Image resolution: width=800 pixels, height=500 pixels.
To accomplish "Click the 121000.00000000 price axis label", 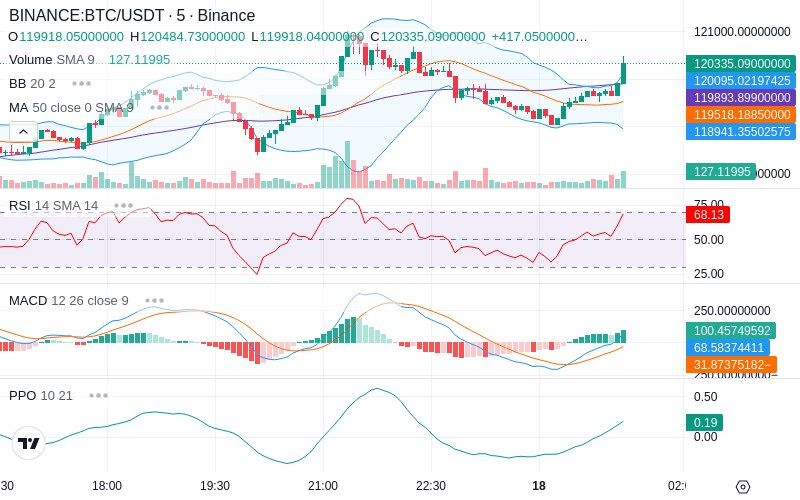I will [742, 32].
